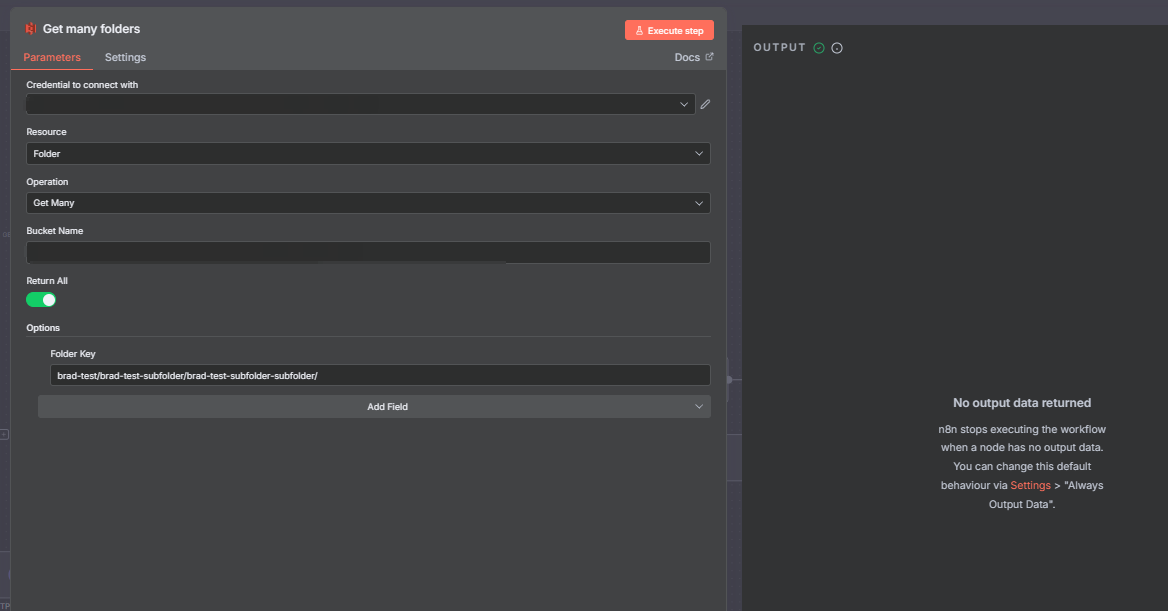The height and width of the screenshot is (611, 1168).
Task: Click the AWS S3 node icon
Action: click(31, 29)
